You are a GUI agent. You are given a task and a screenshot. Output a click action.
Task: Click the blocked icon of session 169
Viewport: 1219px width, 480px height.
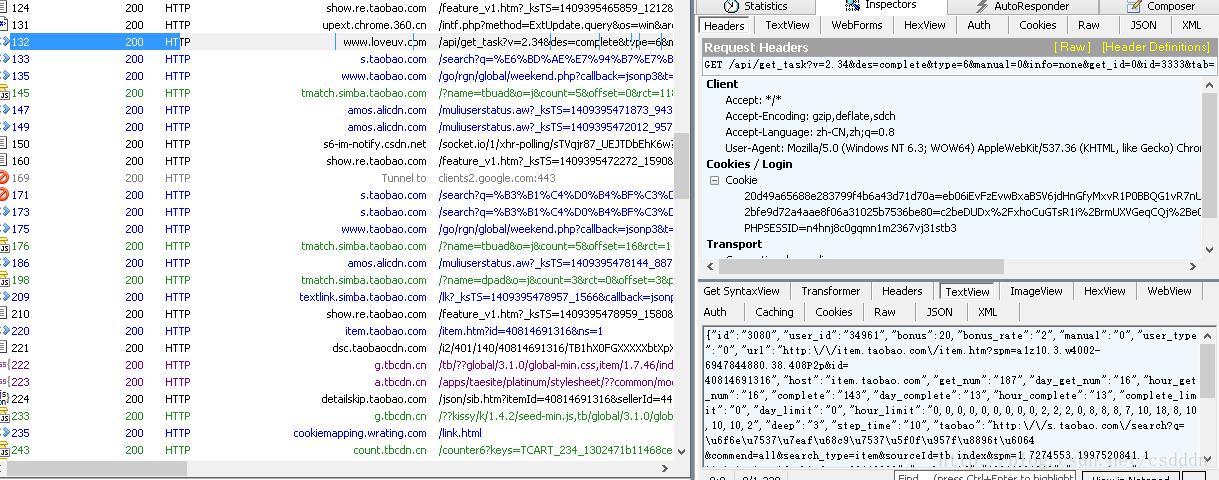[3, 177]
